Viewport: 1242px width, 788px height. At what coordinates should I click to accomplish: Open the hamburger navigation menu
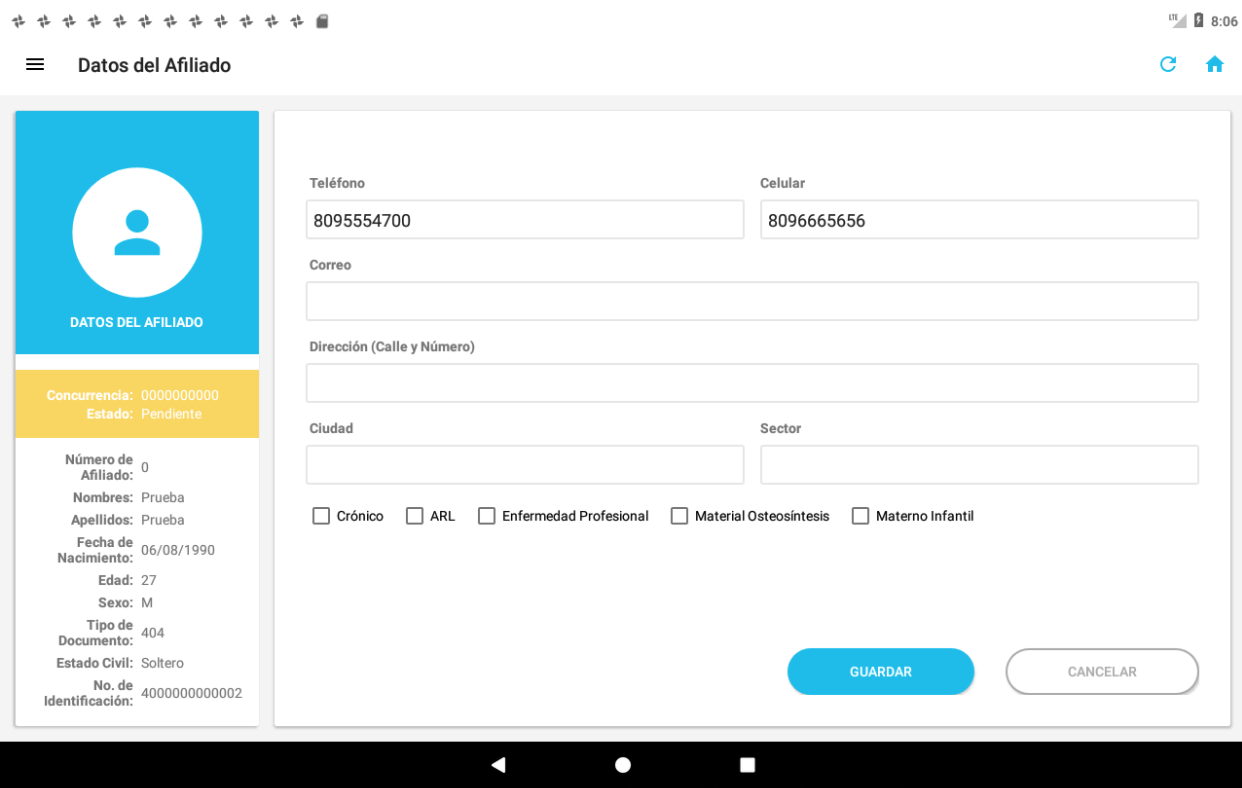coord(35,65)
